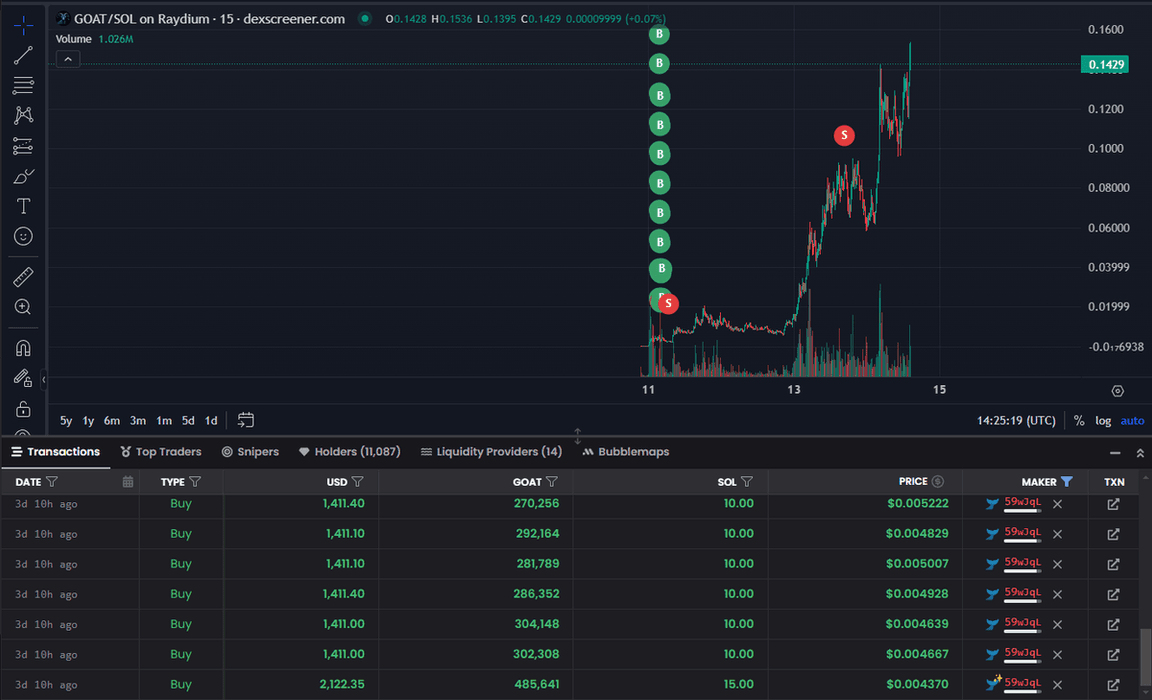
Task: Click the red S sell marker near 0.1000
Action: 844,135
